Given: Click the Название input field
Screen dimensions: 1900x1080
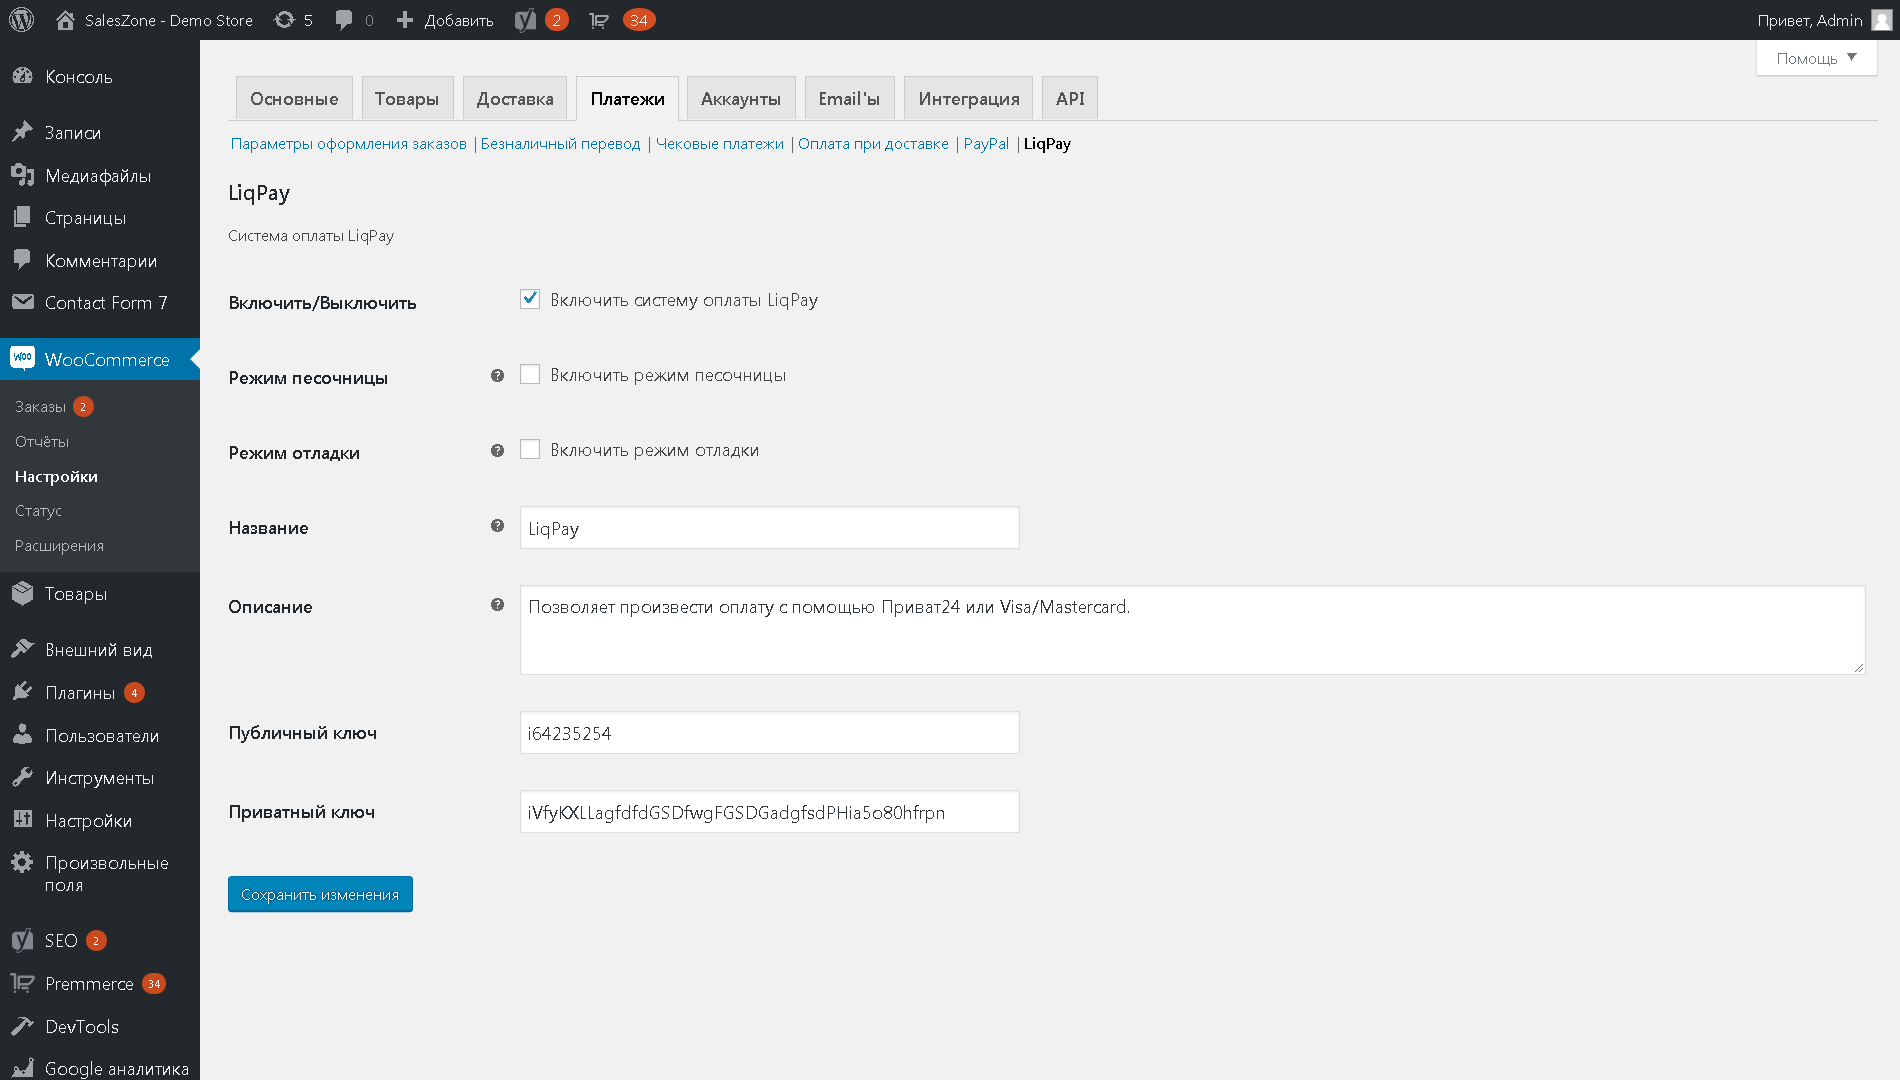Looking at the screenshot, I should point(770,528).
